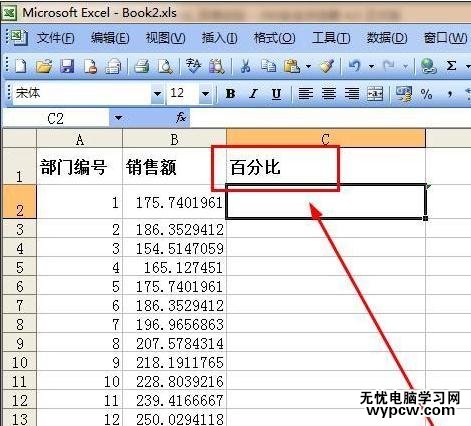
Task: Open the 插入(I) menu
Action: 220,38
